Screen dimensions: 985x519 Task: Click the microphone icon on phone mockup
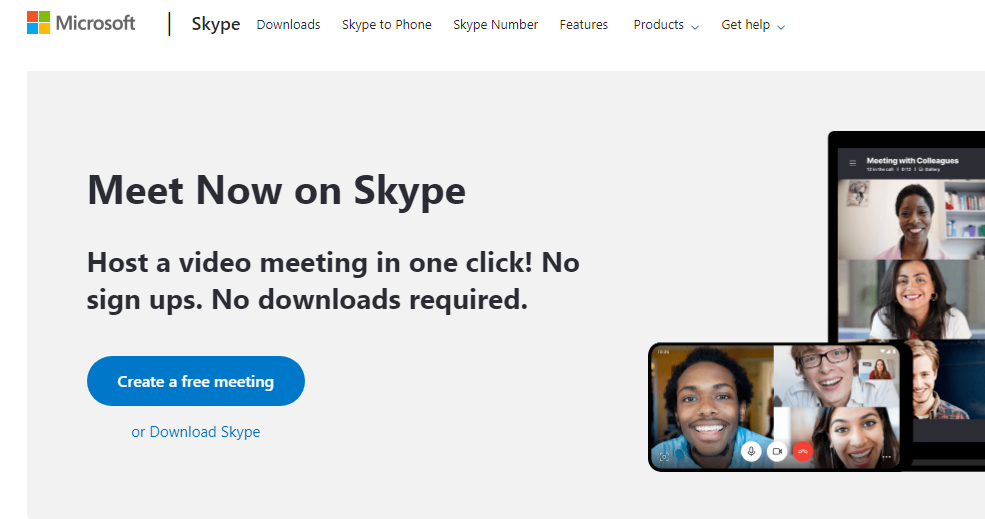click(x=751, y=451)
